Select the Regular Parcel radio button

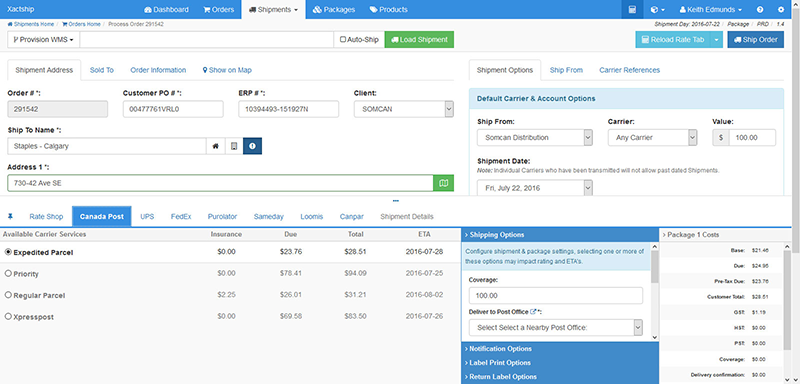tap(8, 295)
